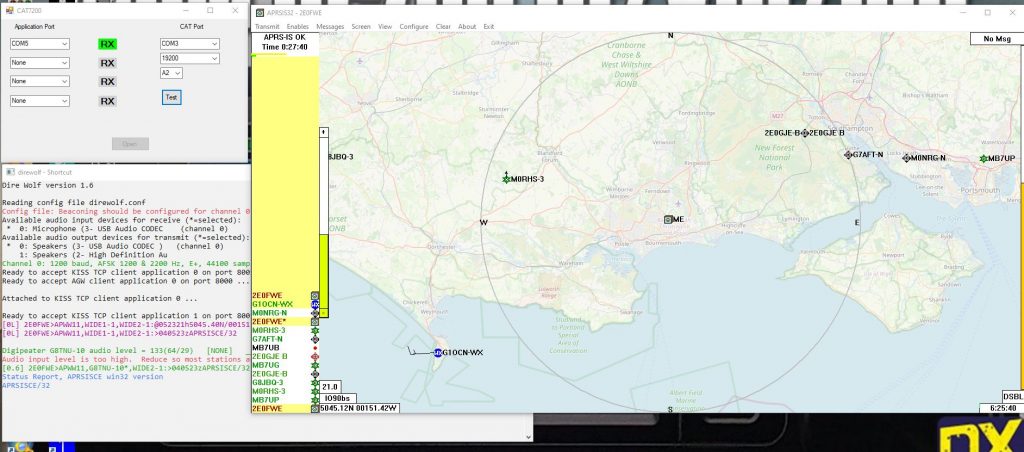
Task: Select the ME home station icon on map
Action: click(668, 219)
